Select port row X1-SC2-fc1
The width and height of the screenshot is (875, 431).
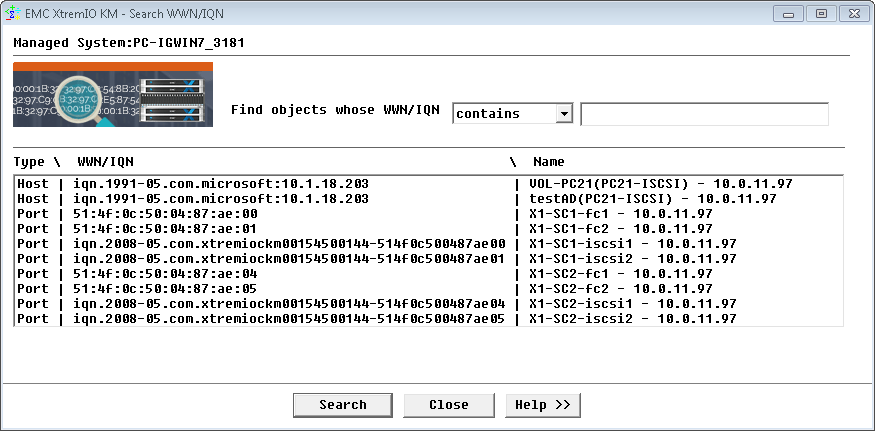click(x=428, y=274)
